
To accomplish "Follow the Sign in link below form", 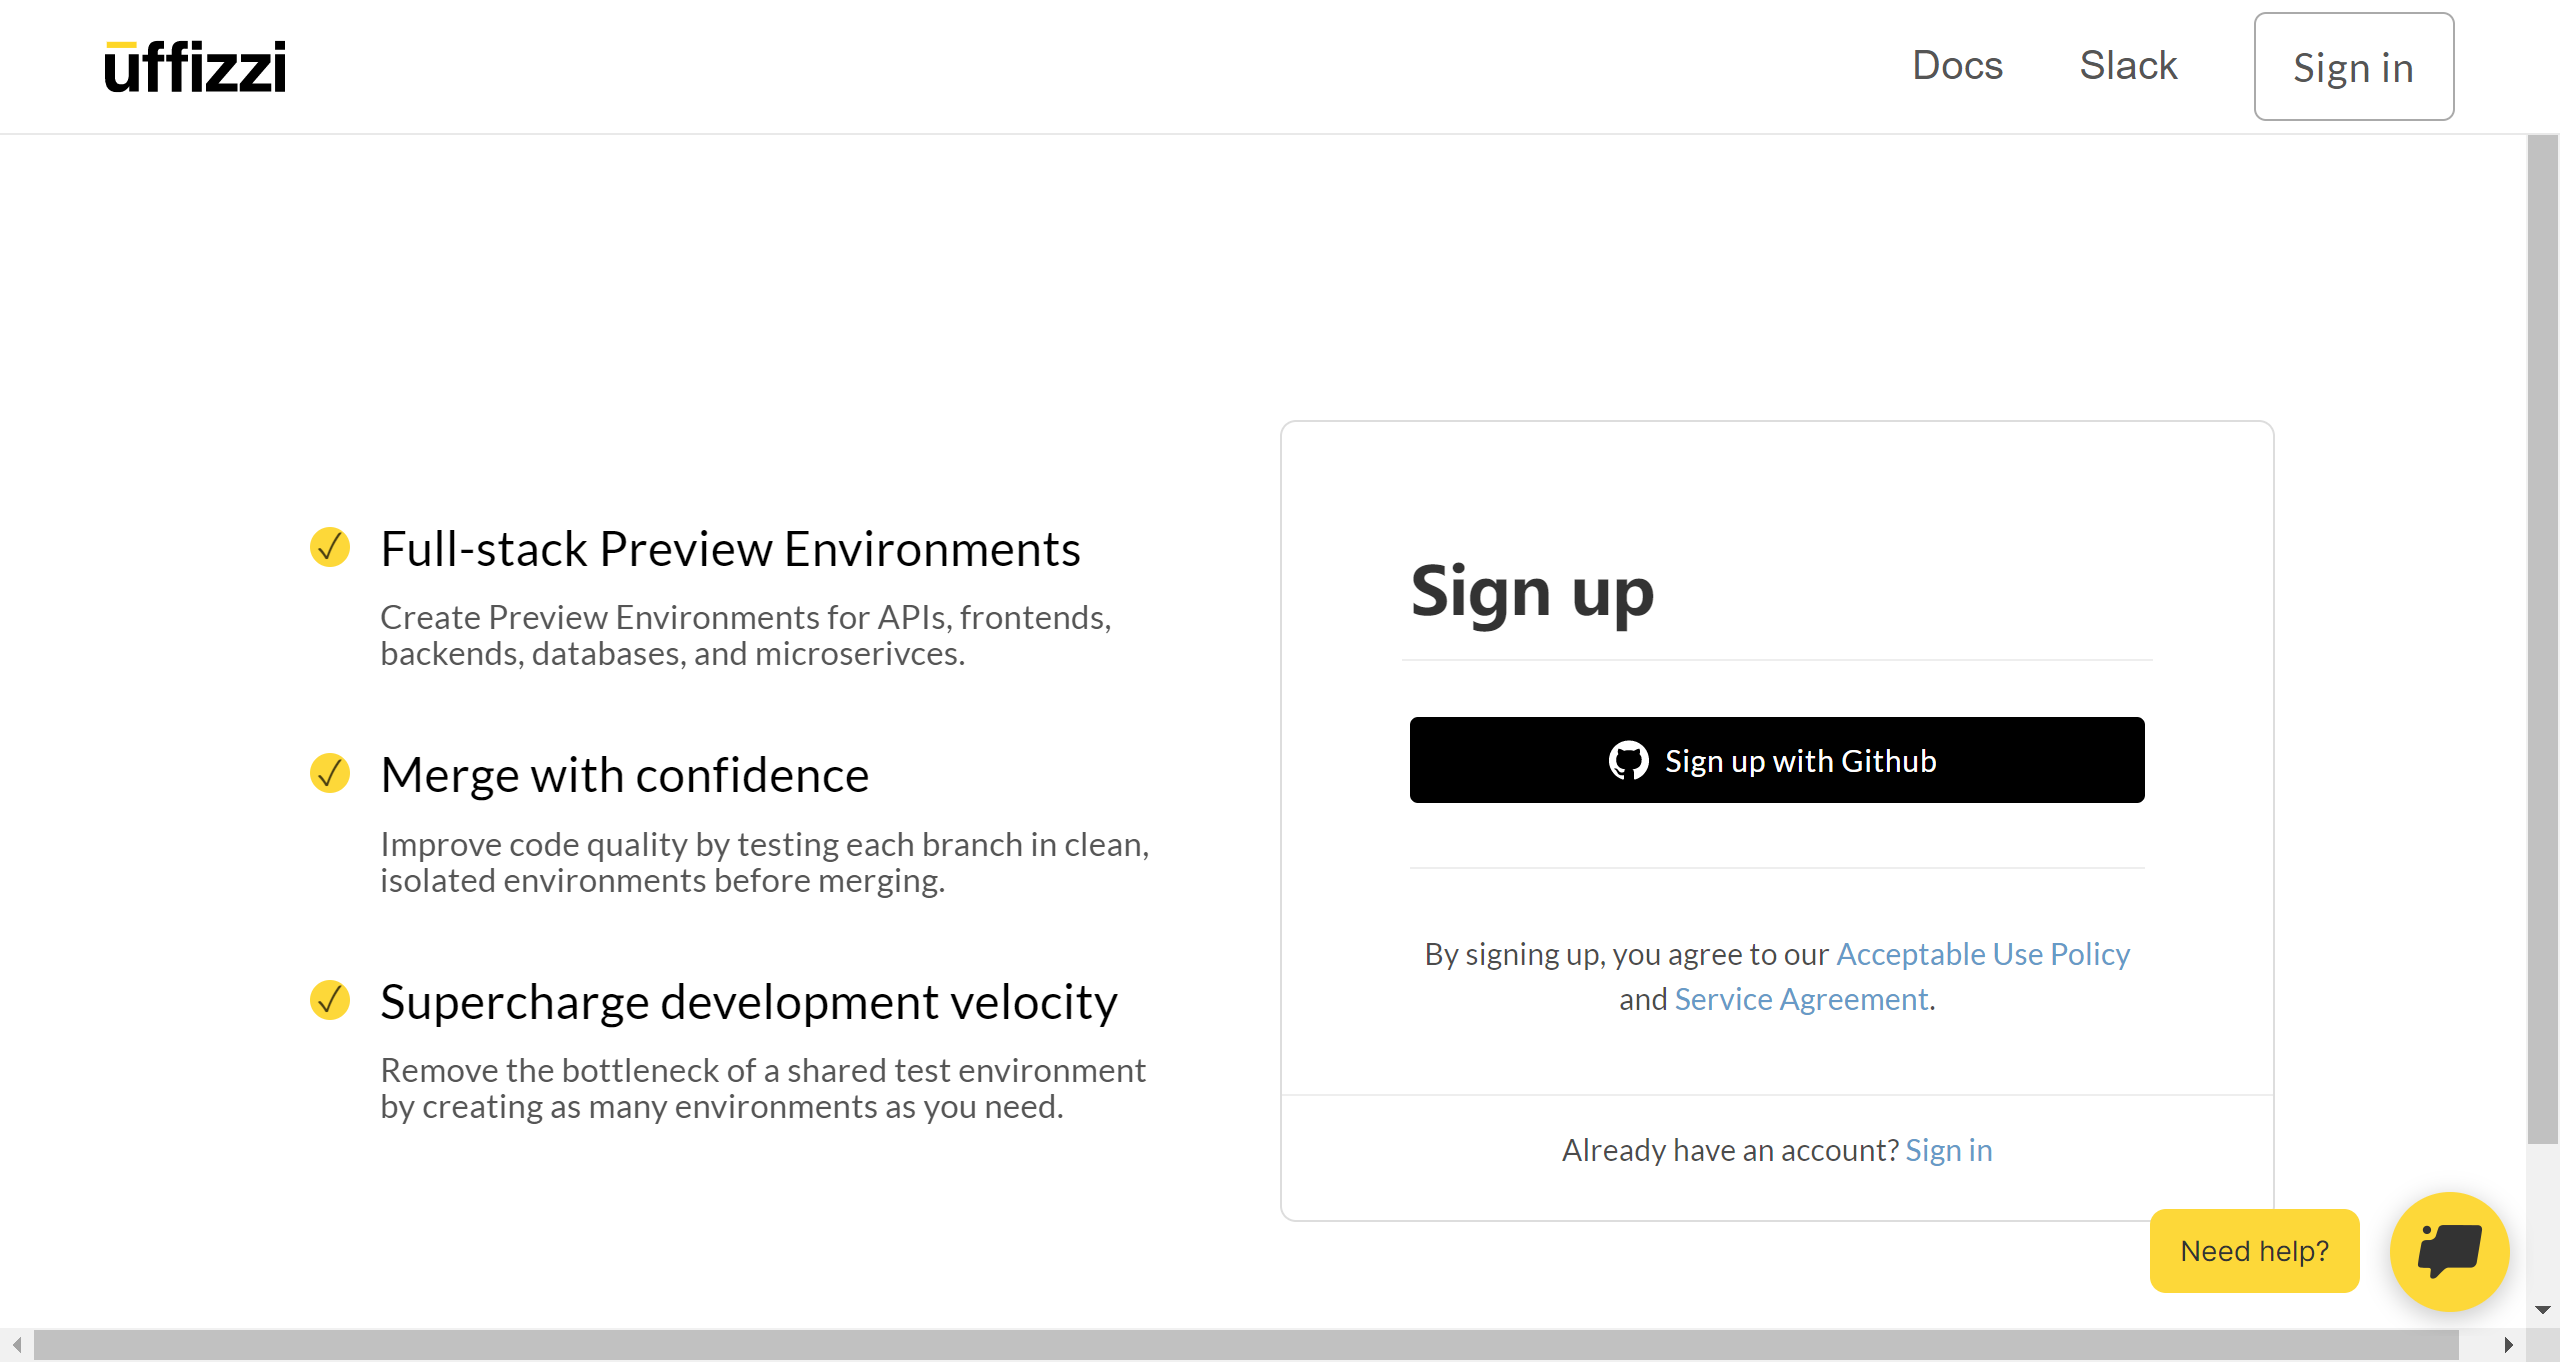I will tap(1948, 1150).
